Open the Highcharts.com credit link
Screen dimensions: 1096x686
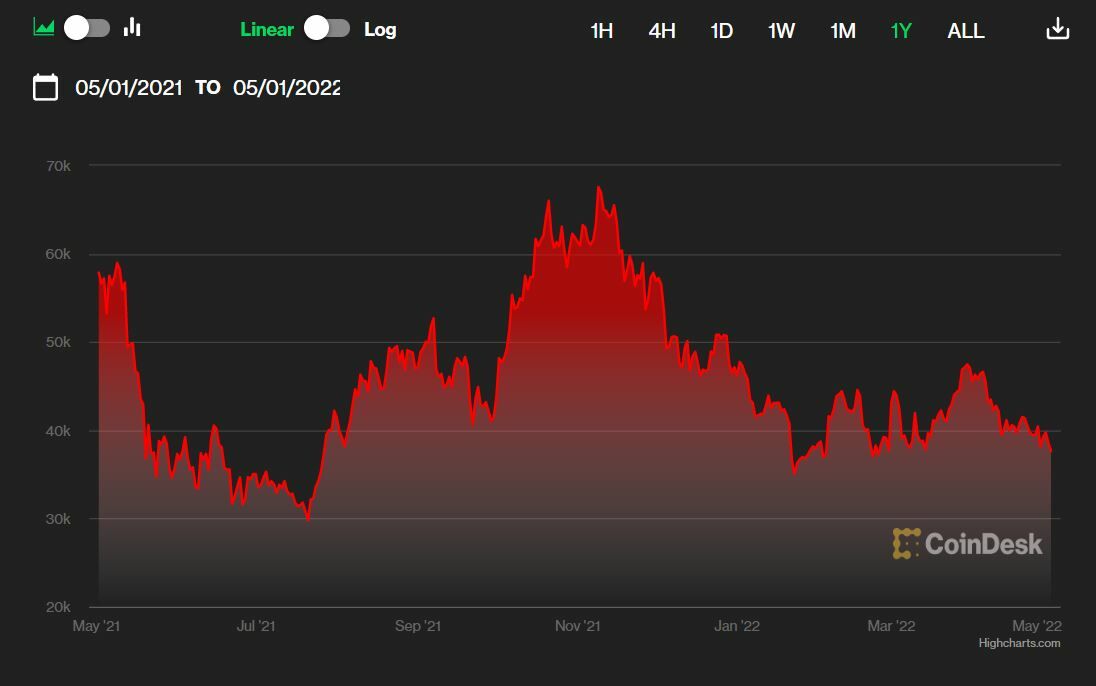[x=1019, y=643]
